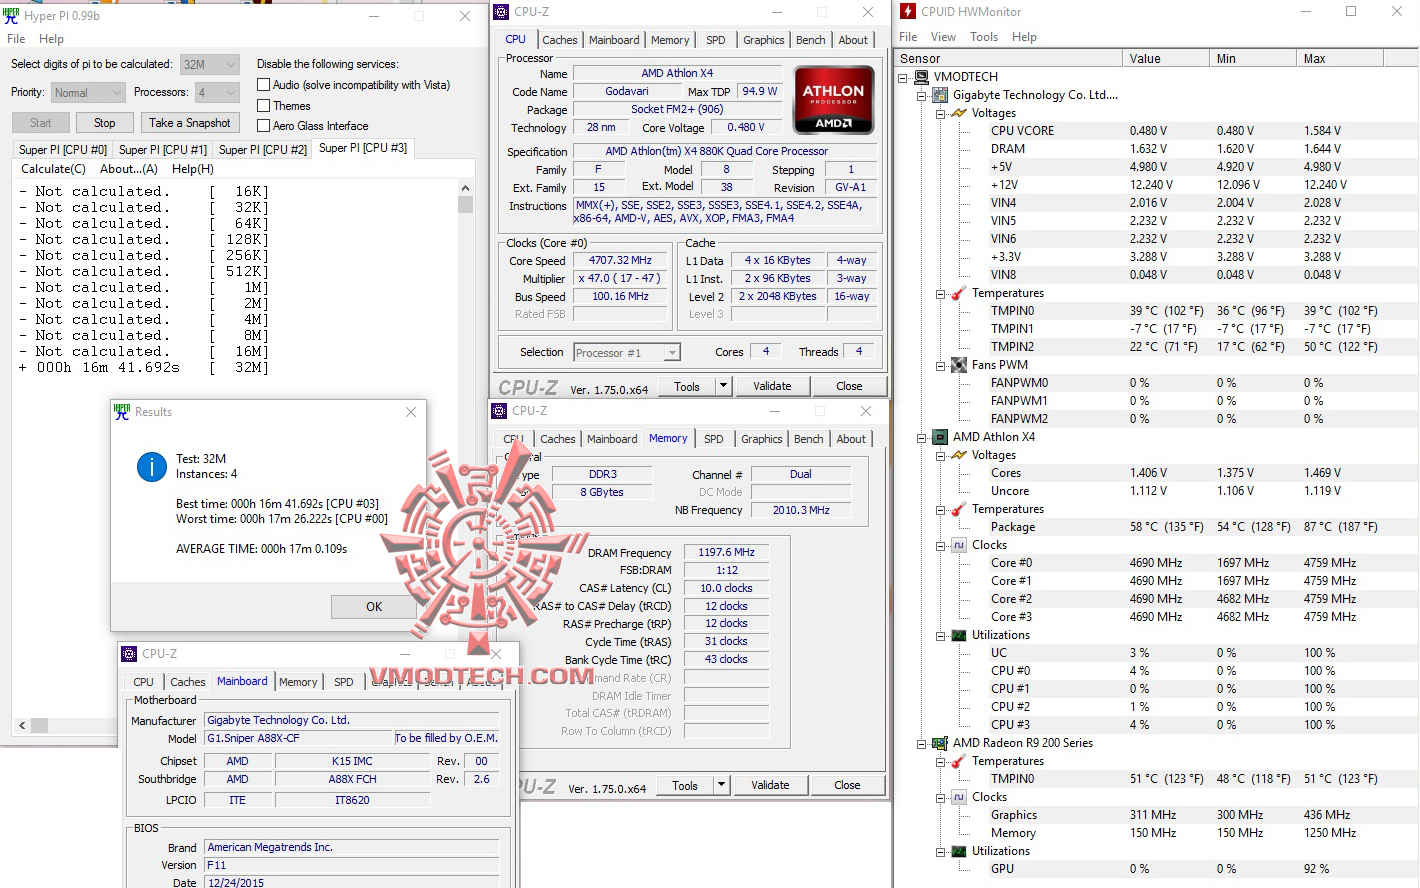This screenshot has width=1420, height=888.
Task: Click the Hyper PI vertical scrollbar thumb
Action: [x=465, y=204]
